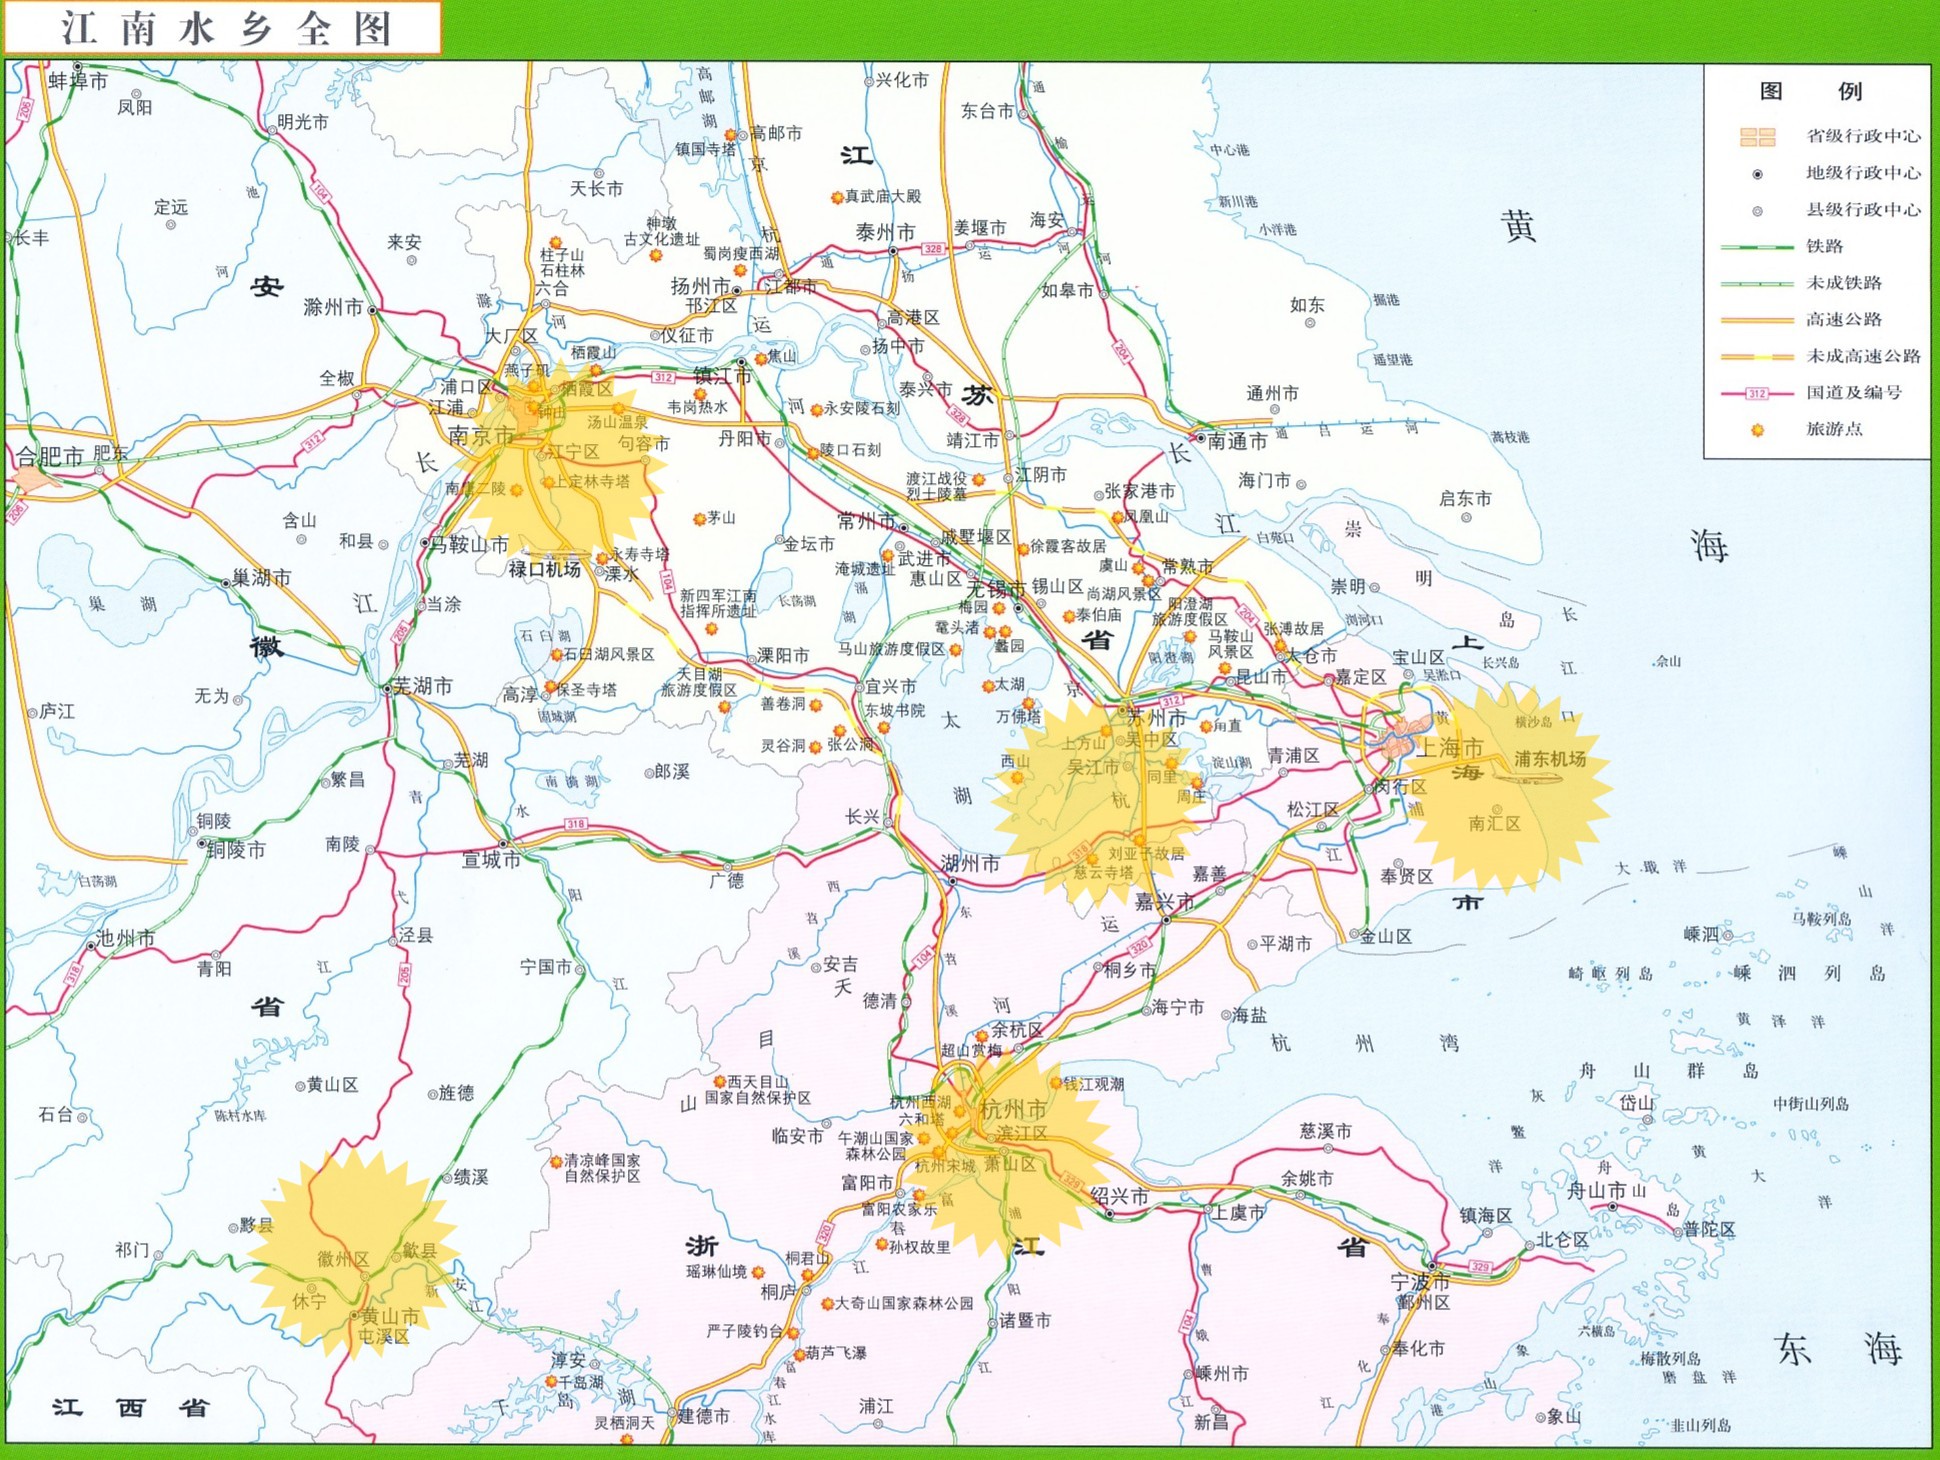Click the 宁波市 city label

pos(1420,1282)
